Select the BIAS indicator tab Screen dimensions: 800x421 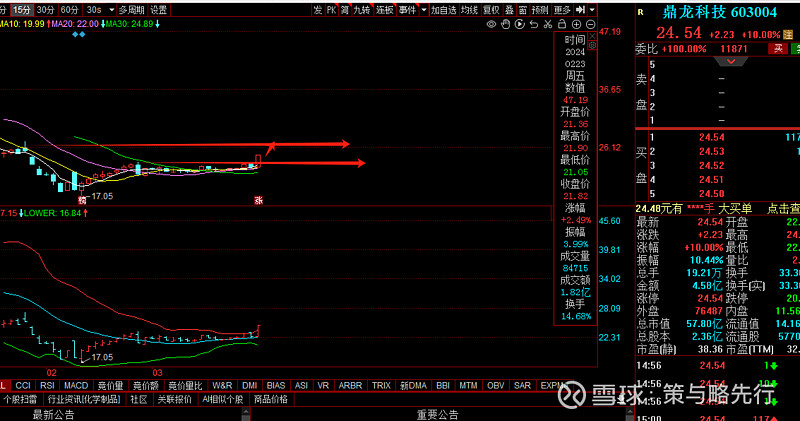pyautogui.click(x=276, y=386)
